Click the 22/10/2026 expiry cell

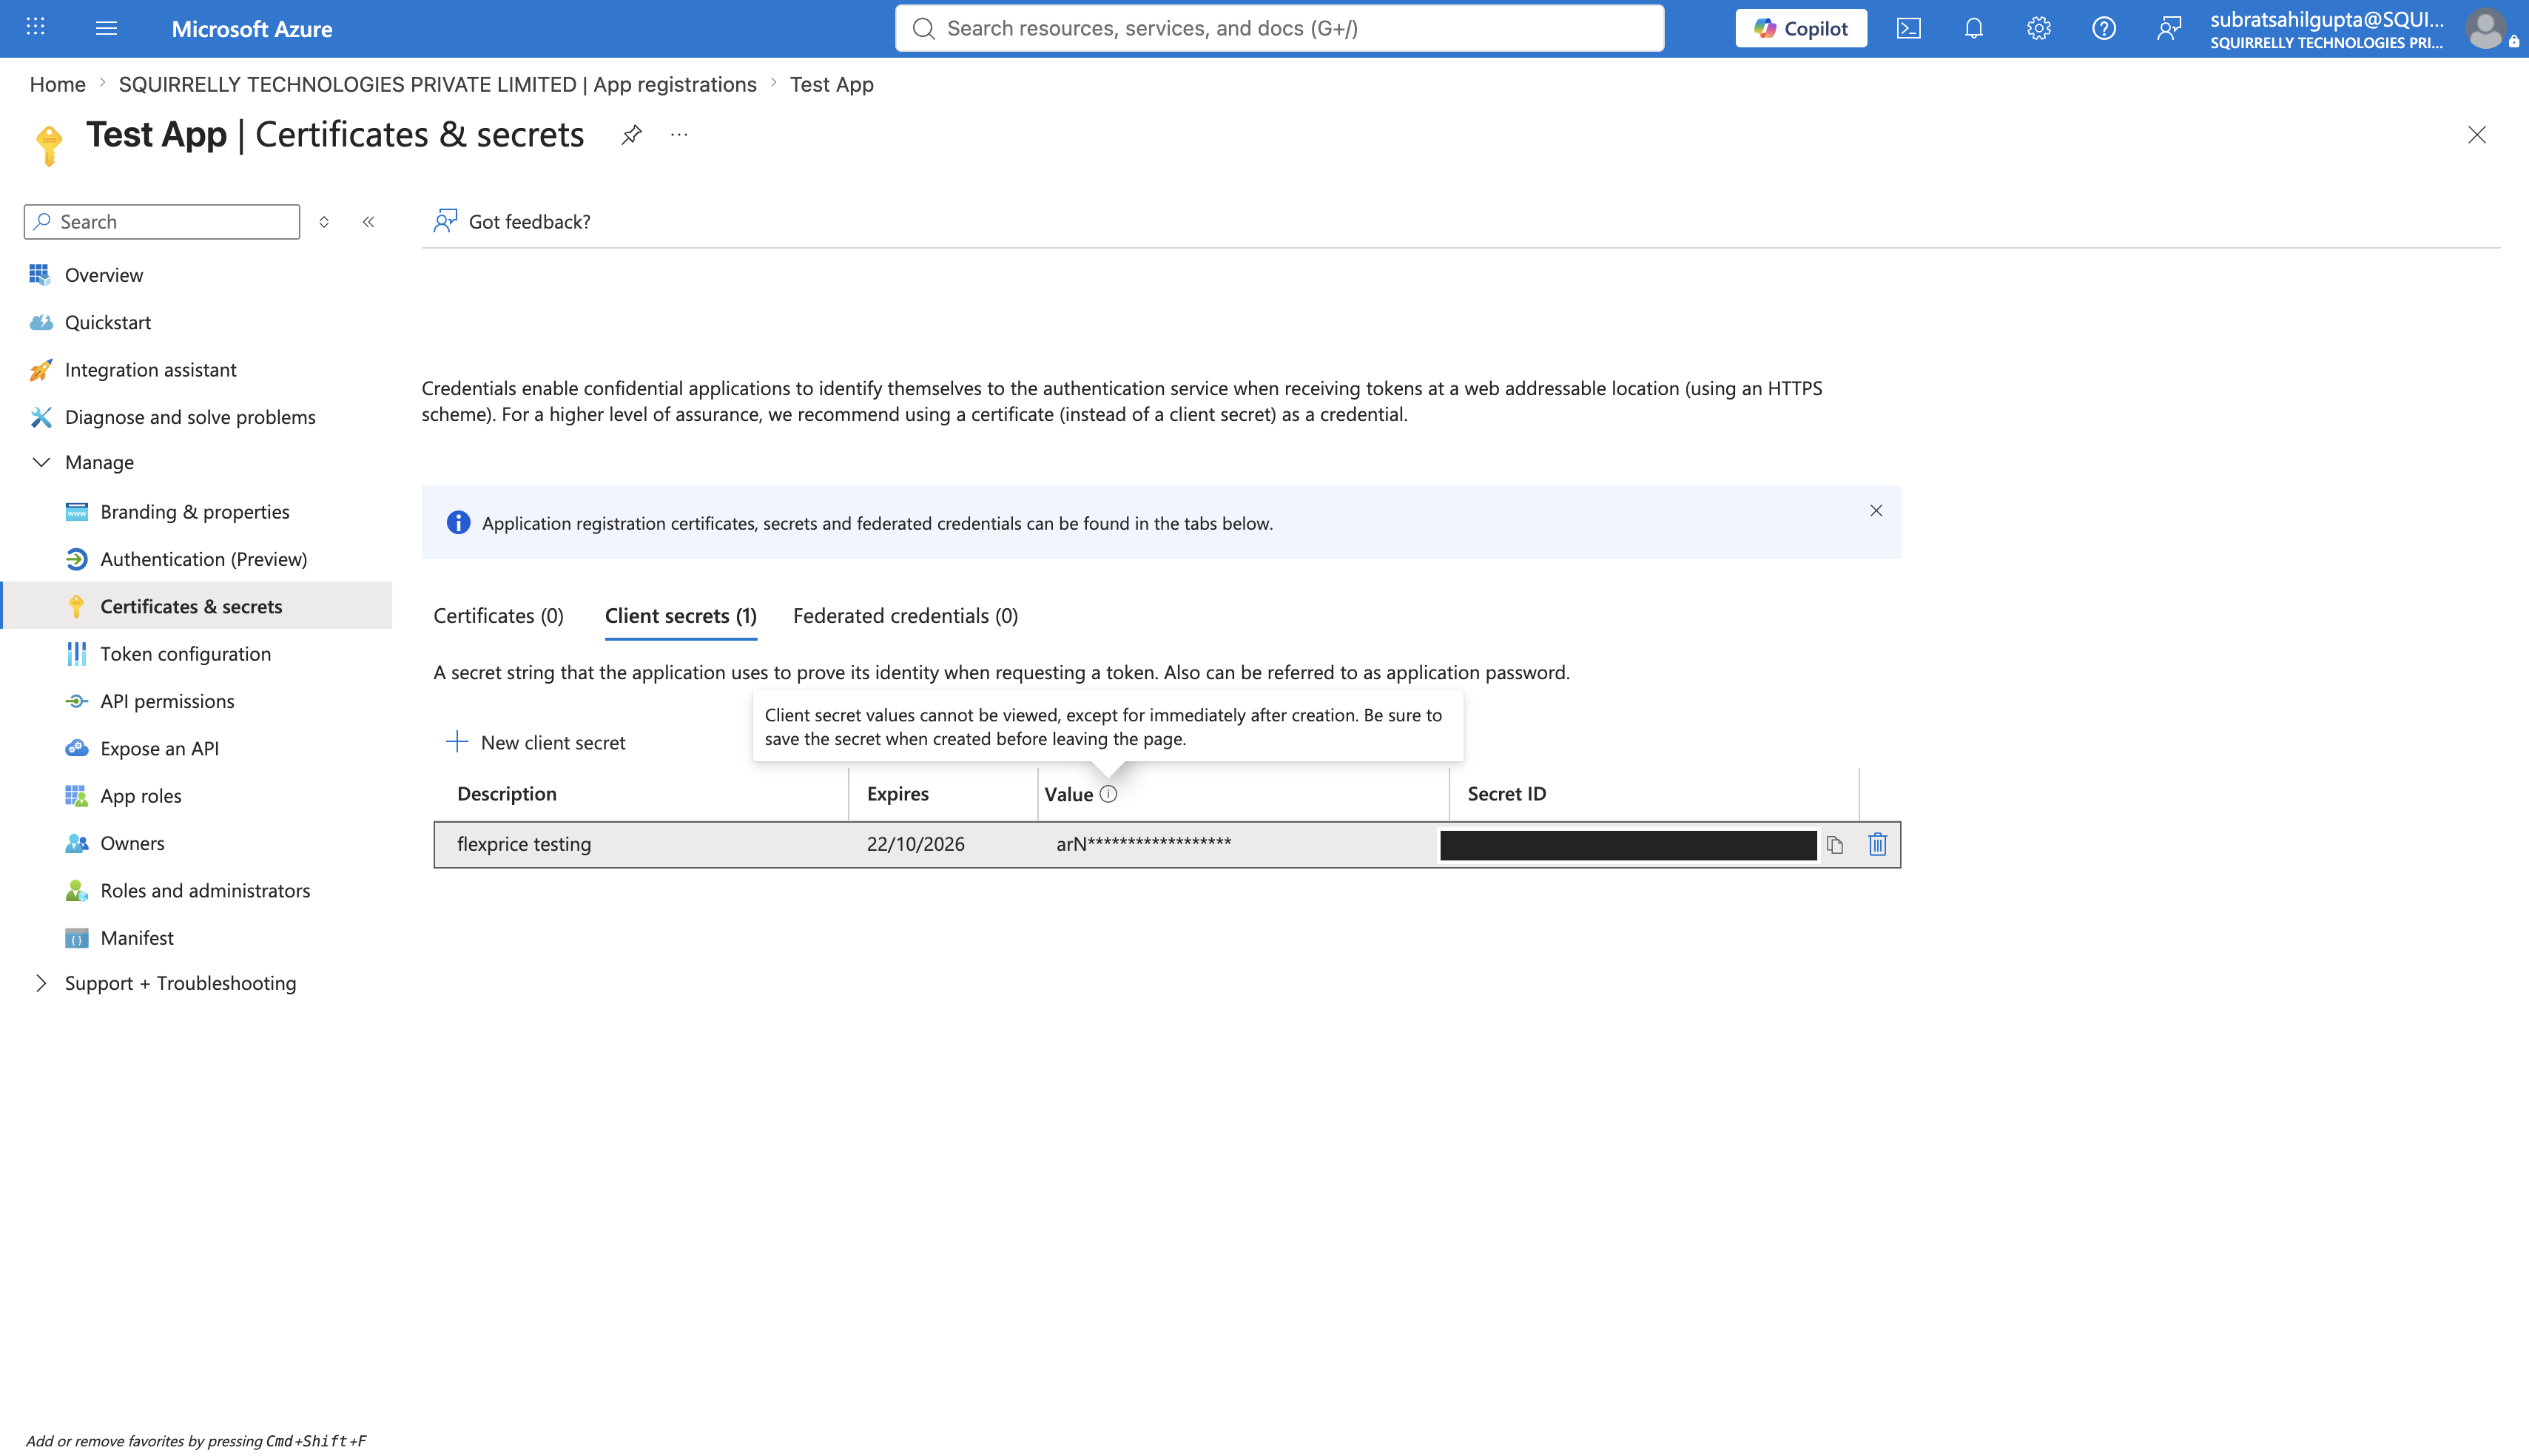pos(915,844)
